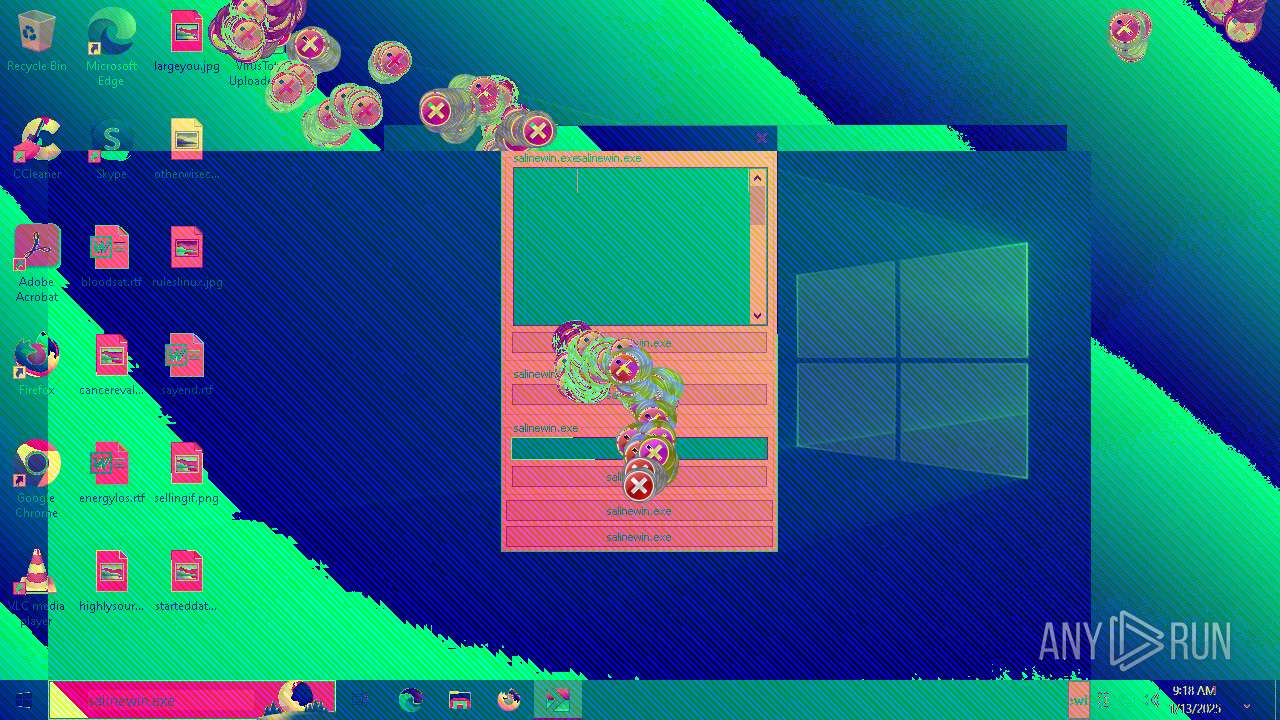
Task: Click inside the dialog's large text area
Action: click(631, 246)
